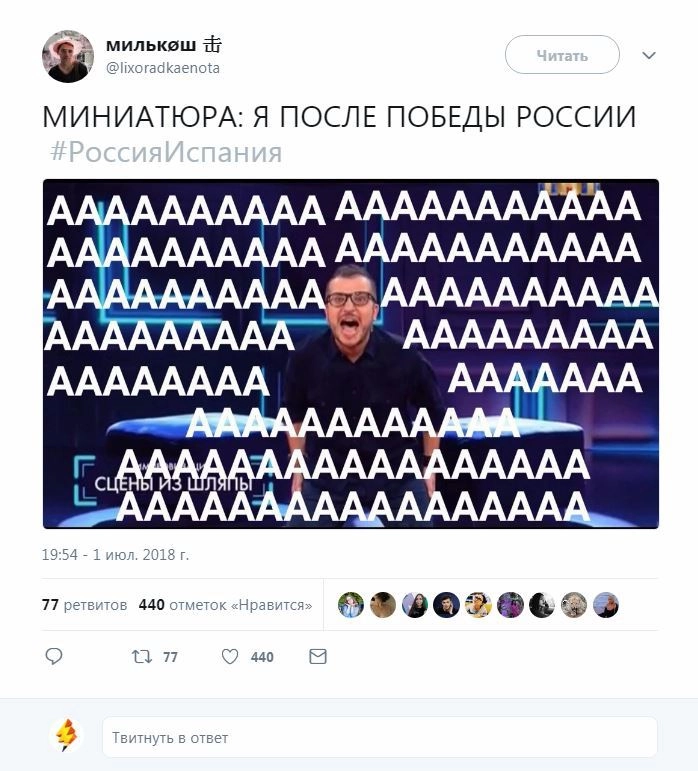Focus the Твитнуть в ответ field
The image size is (698, 771).
tap(379, 737)
